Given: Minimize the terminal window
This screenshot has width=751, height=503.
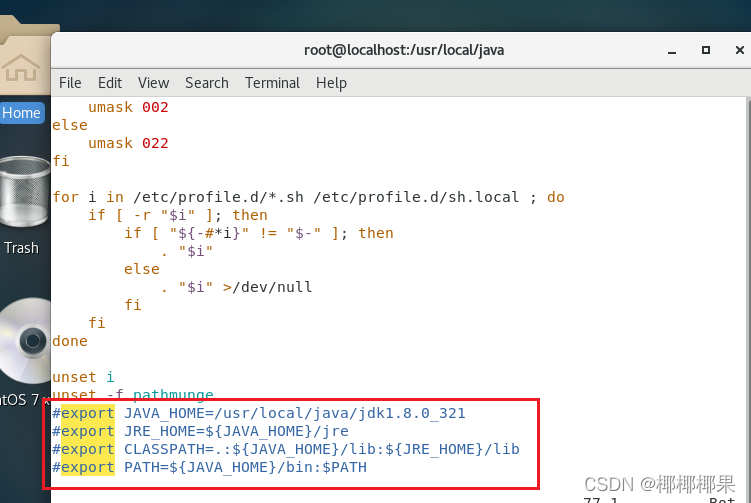Looking at the screenshot, I should [x=672, y=50].
